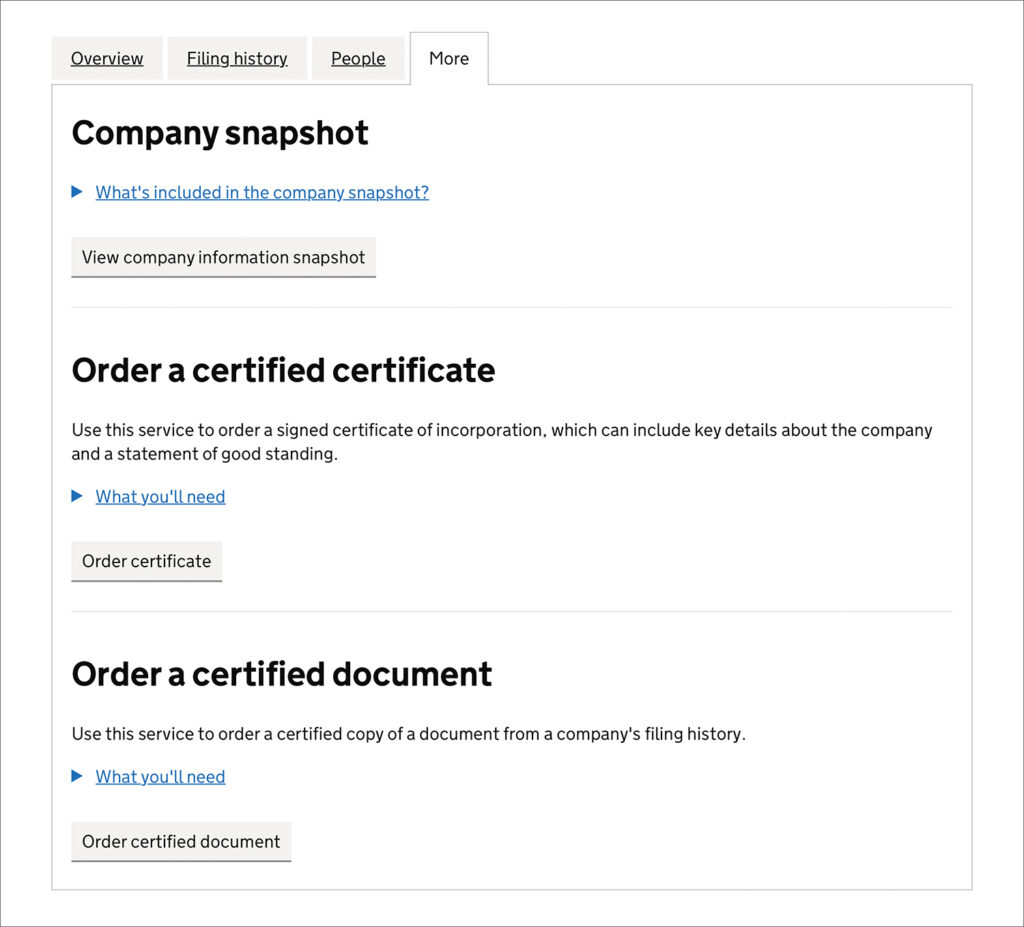1024x927 pixels.
Task: Click the arrow icon before document requirements link
Action: (78, 776)
